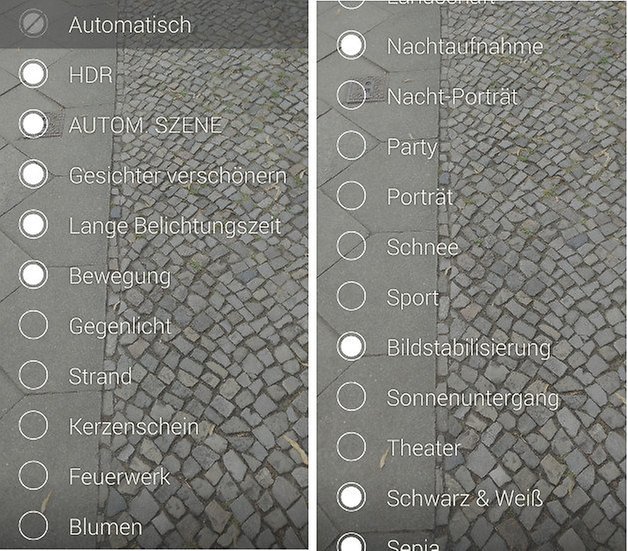Select the Strand scene mode
The image size is (628, 551).
154,375
